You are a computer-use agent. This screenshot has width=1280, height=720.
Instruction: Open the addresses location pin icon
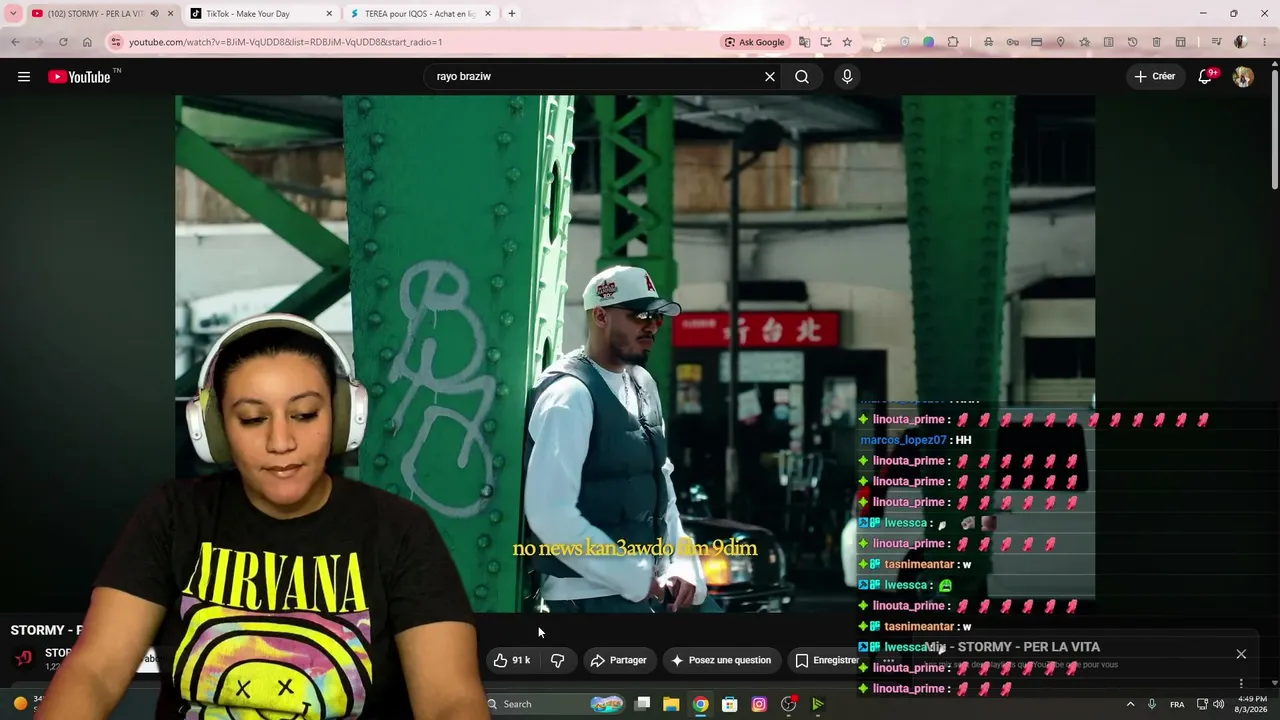coord(1060,42)
